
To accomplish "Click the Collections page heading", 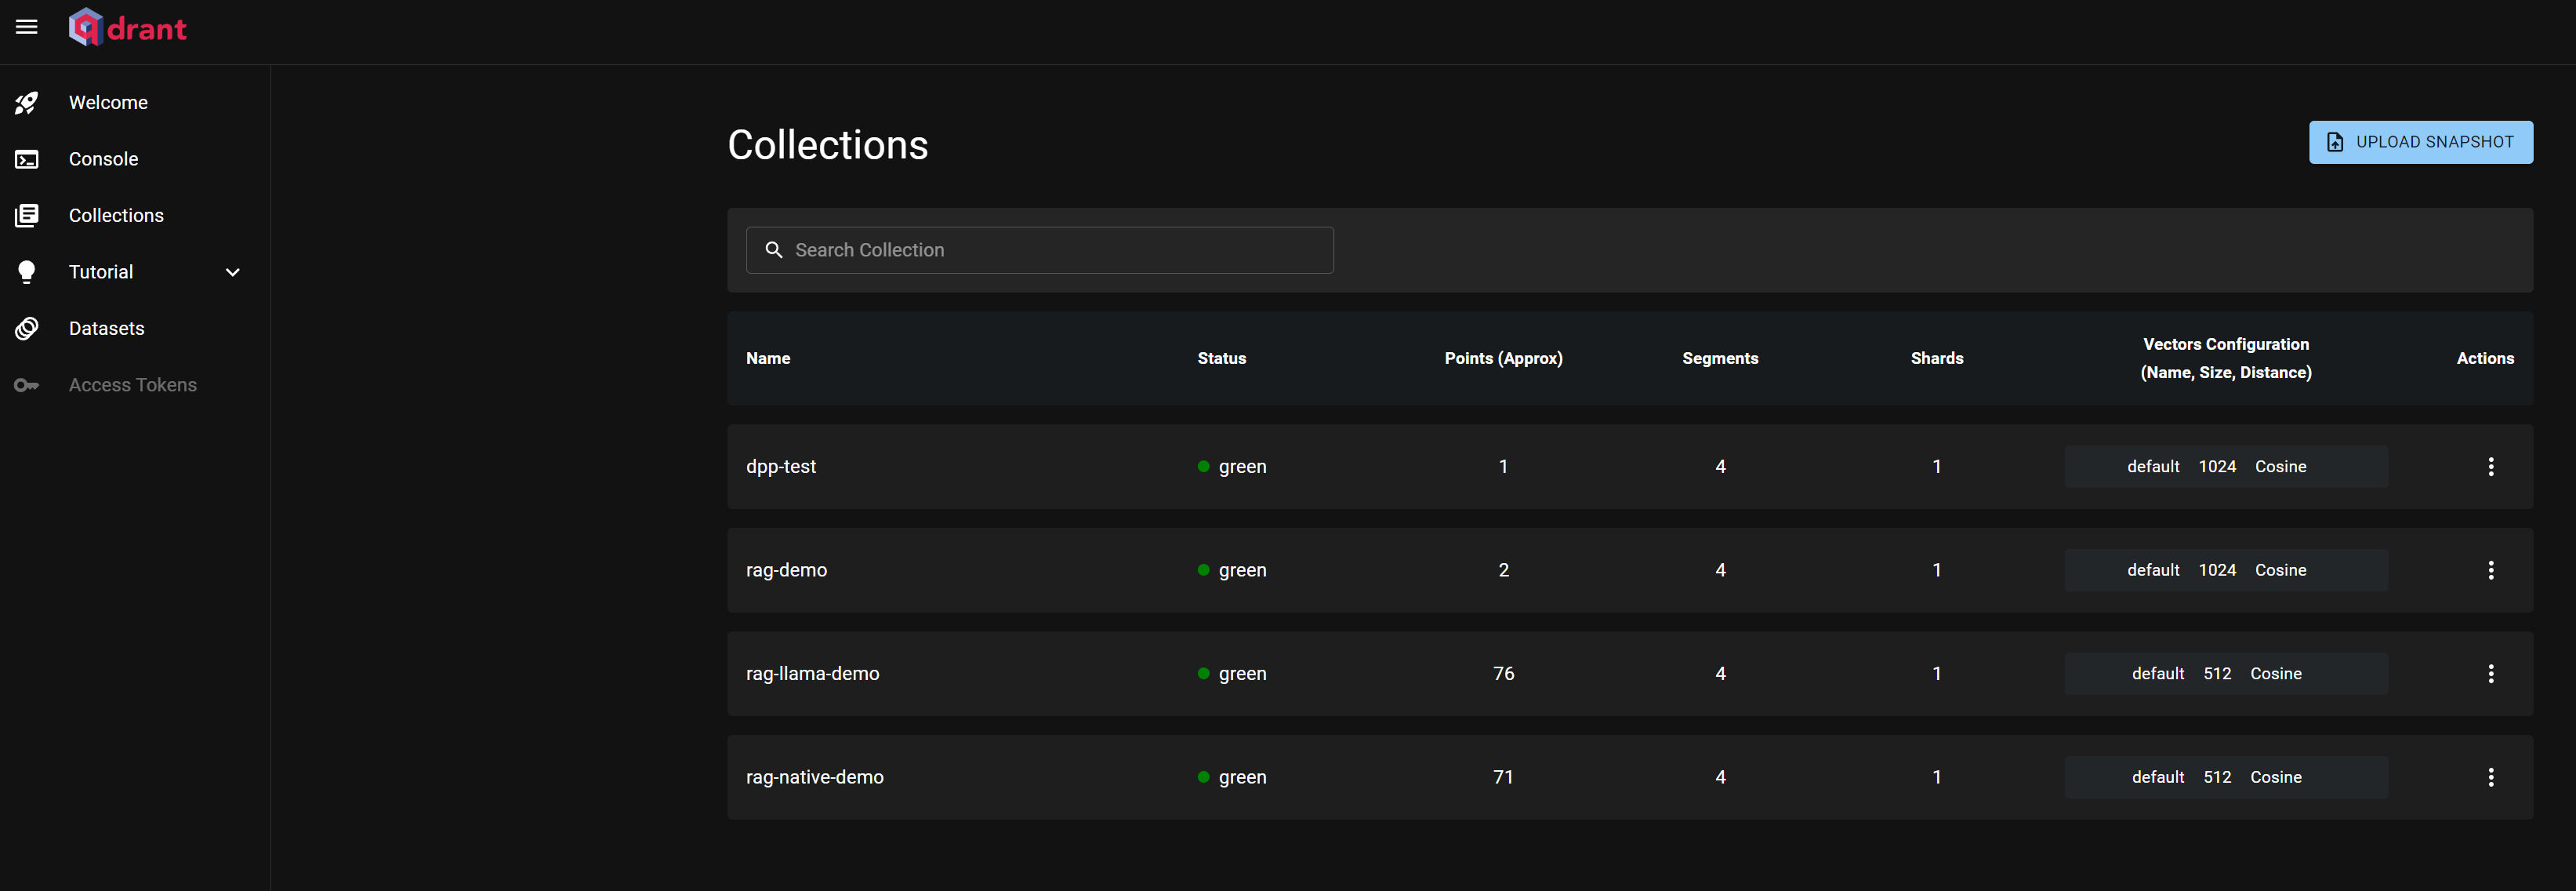I will pos(827,145).
